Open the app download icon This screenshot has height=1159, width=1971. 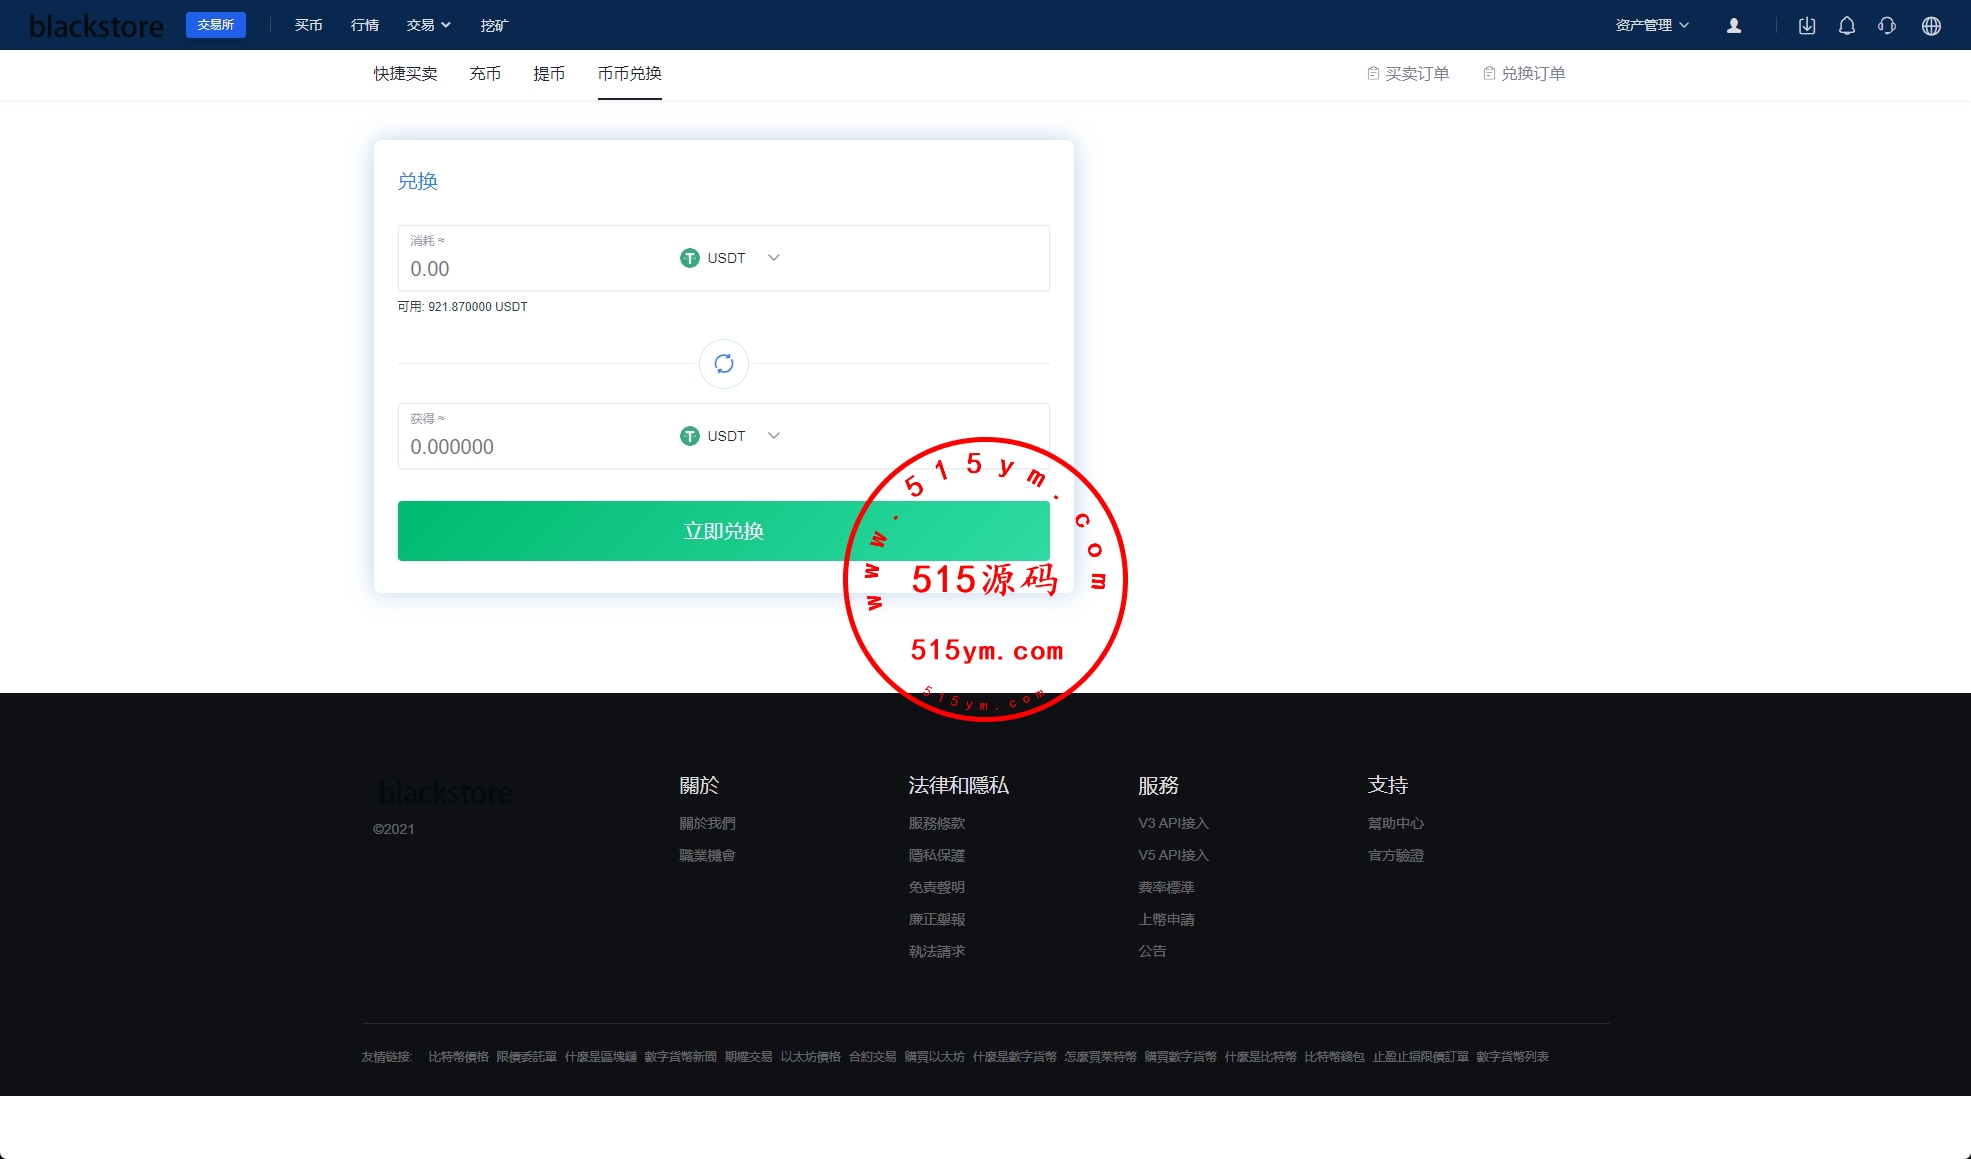point(1807,26)
